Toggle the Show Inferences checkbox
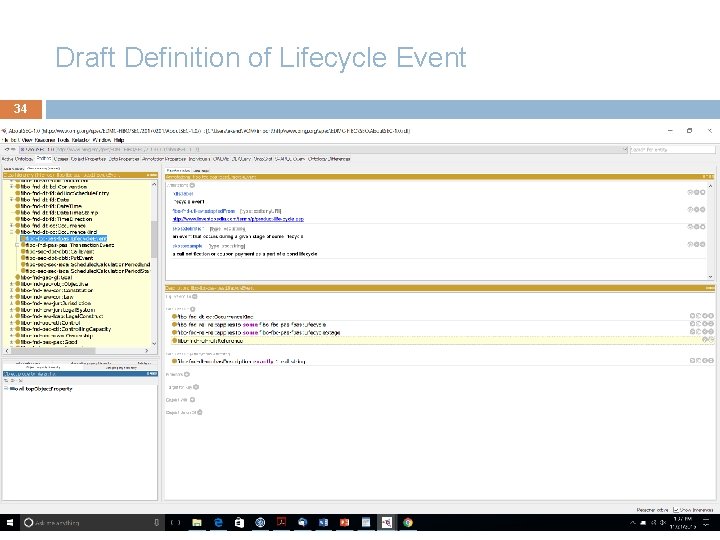This screenshot has width=720, height=540. click(675, 510)
